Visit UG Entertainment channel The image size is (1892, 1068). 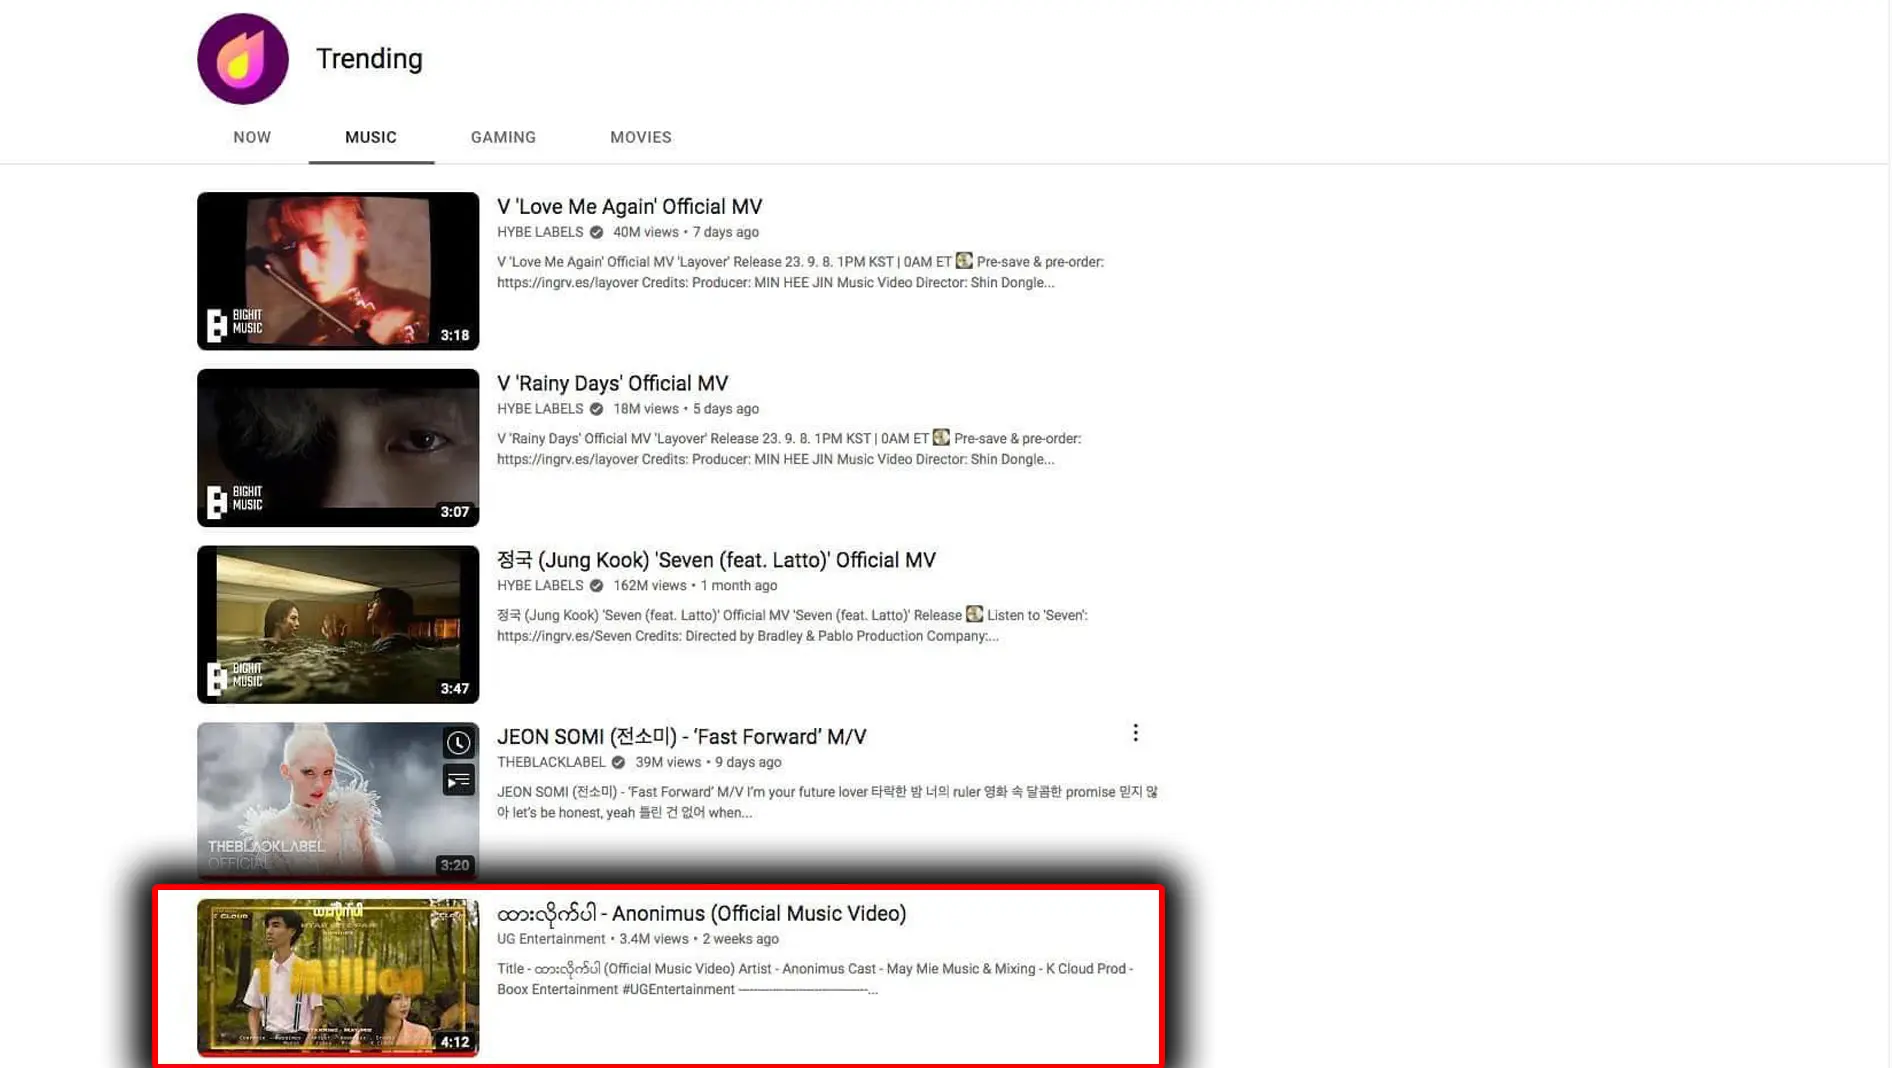click(x=551, y=939)
